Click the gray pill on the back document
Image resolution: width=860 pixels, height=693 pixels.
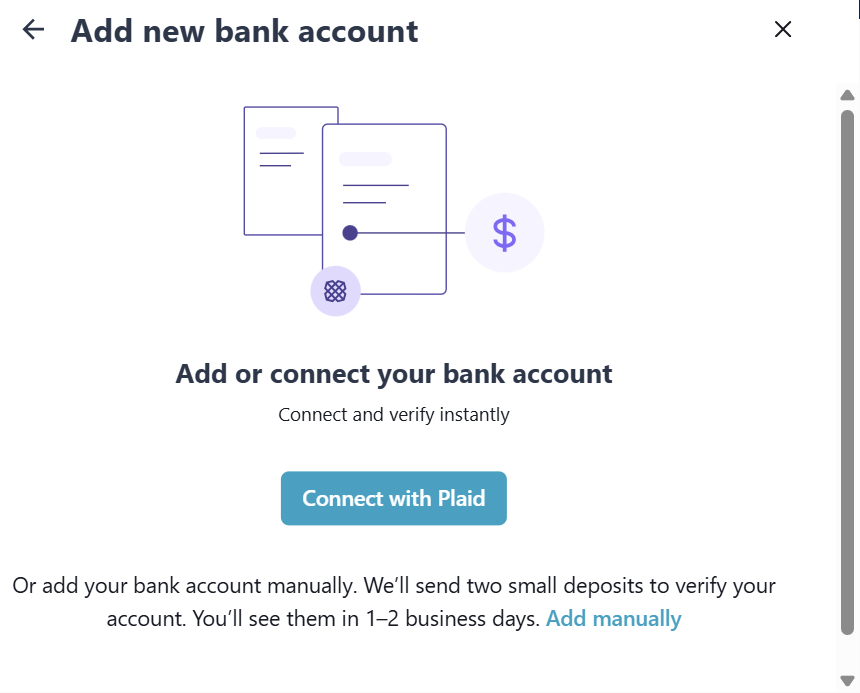pyautogui.click(x=276, y=133)
